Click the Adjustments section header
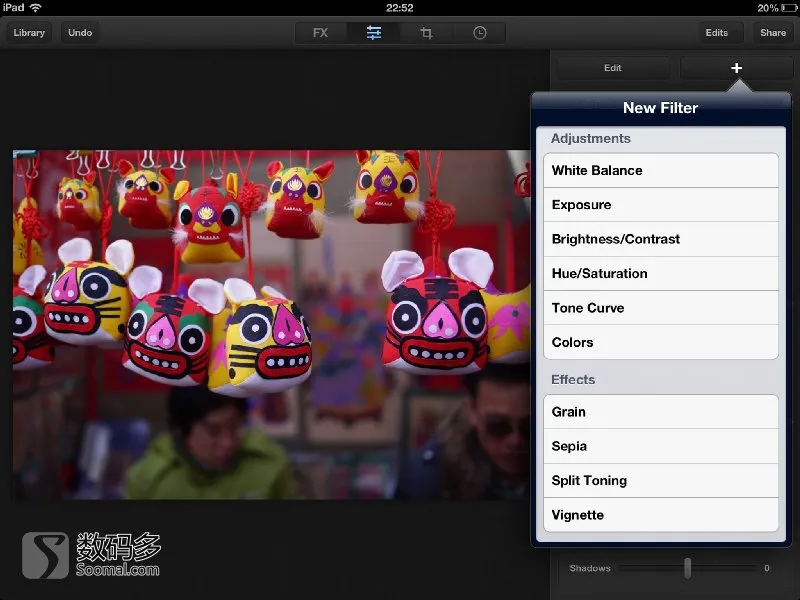Viewport: 800px width, 600px height. 591,138
